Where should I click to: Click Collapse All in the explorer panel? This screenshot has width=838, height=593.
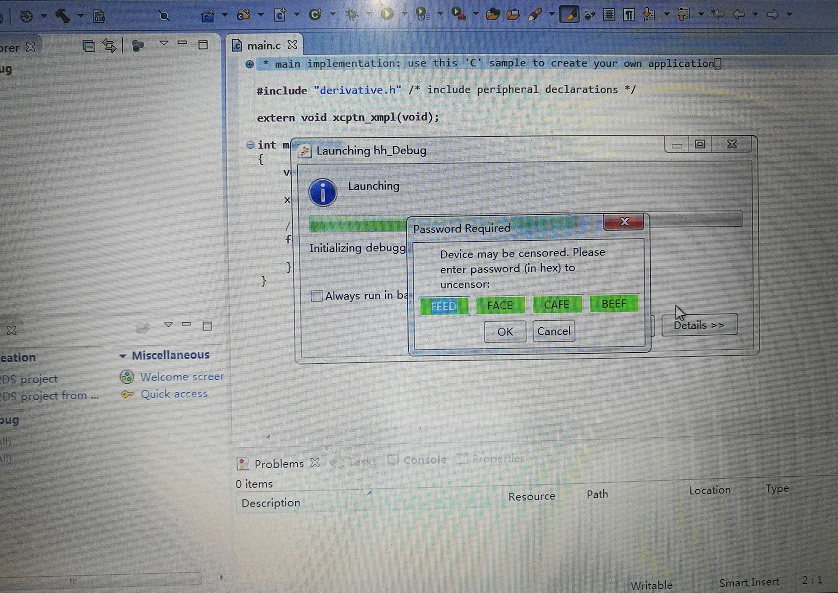pyautogui.click(x=89, y=46)
